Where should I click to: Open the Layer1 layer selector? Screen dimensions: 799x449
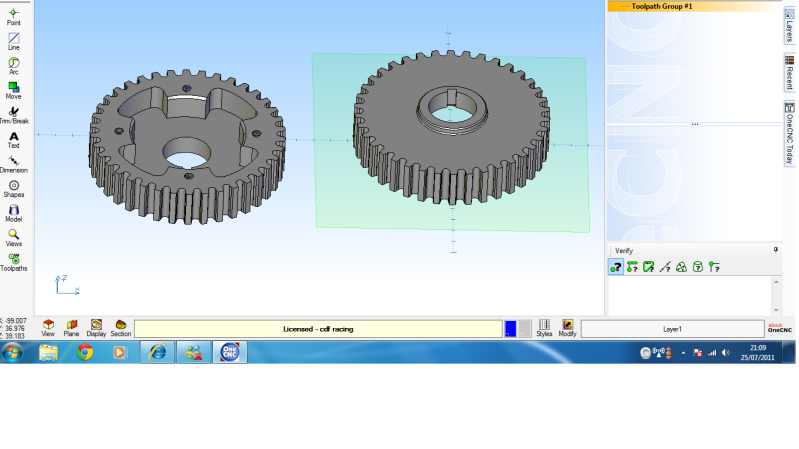[x=672, y=329]
